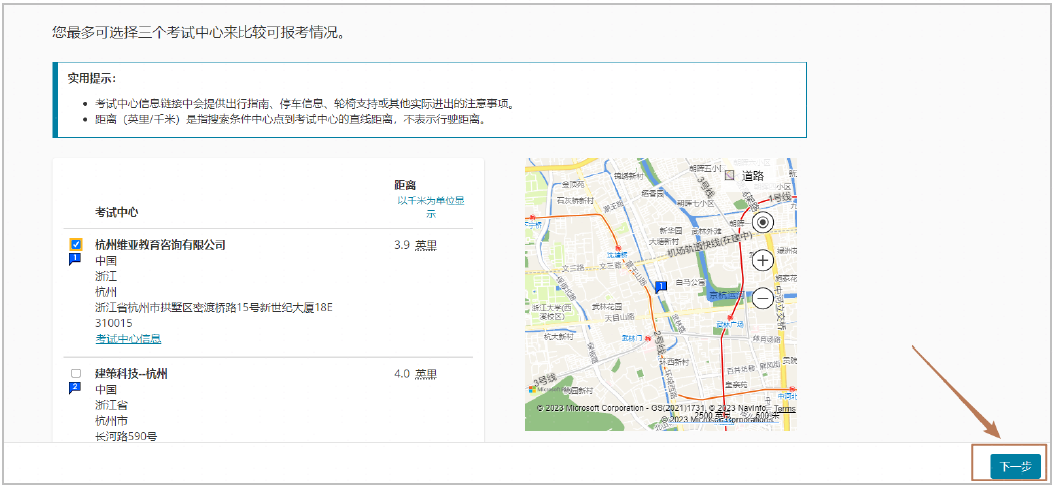Click the 武林广场 station on the map
This screenshot has height=487, width=1055.
[728, 326]
